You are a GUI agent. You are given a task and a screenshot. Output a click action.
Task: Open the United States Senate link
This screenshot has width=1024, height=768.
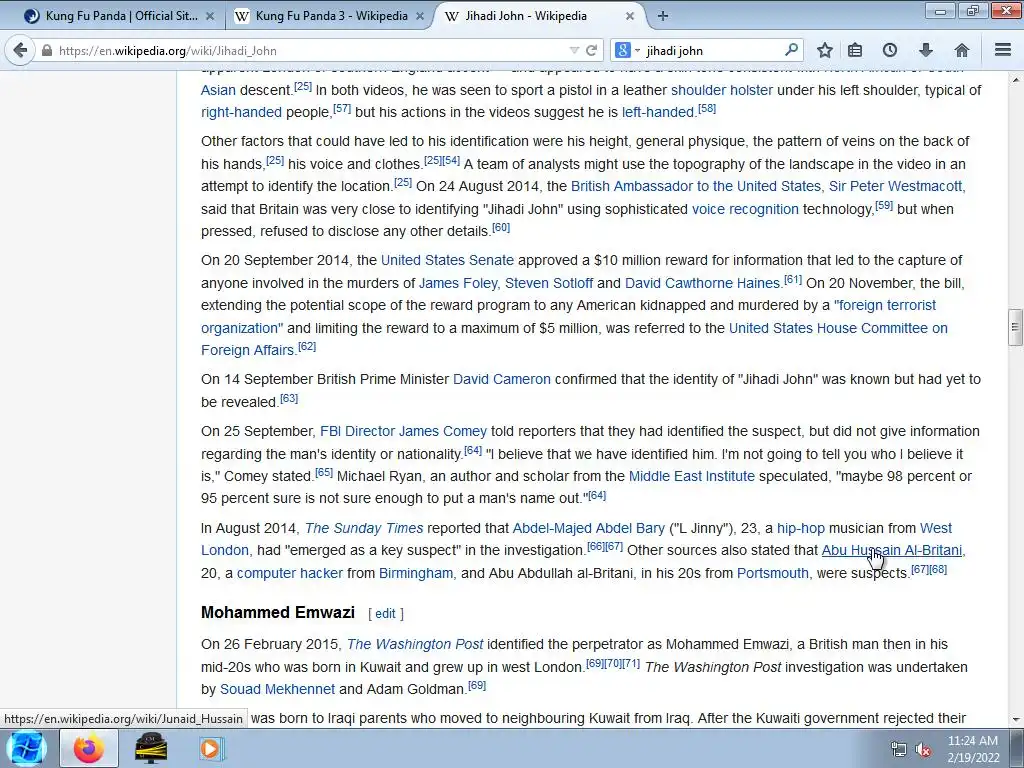[447, 260]
